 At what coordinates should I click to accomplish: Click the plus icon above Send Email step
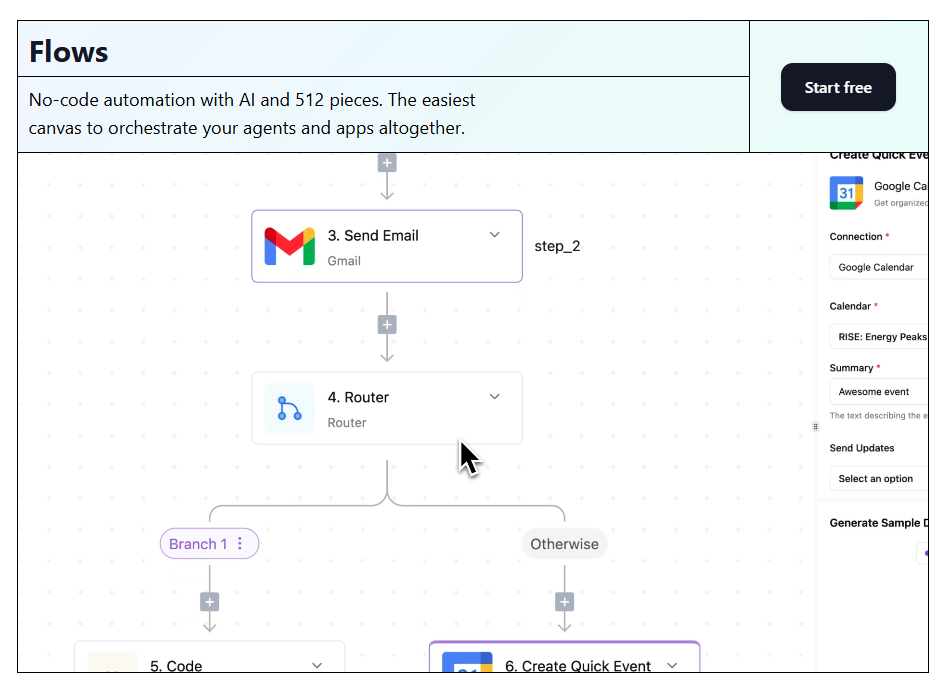(387, 161)
